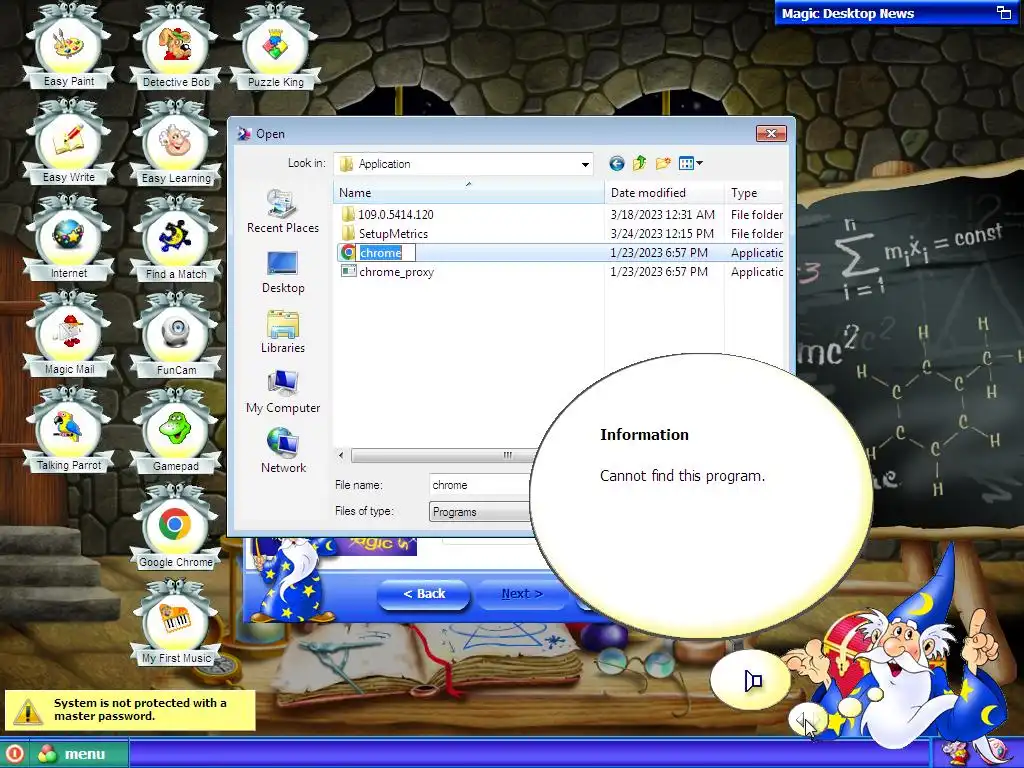Open Google Chrome desktop icon
Viewport: 1024px width, 768px height.
[x=176, y=526]
